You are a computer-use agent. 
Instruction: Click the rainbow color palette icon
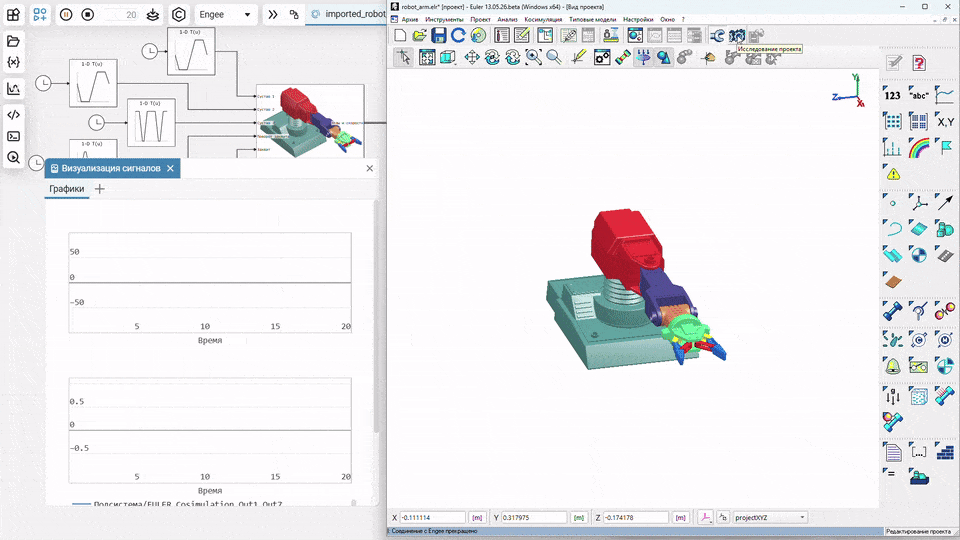coord(918,148)
